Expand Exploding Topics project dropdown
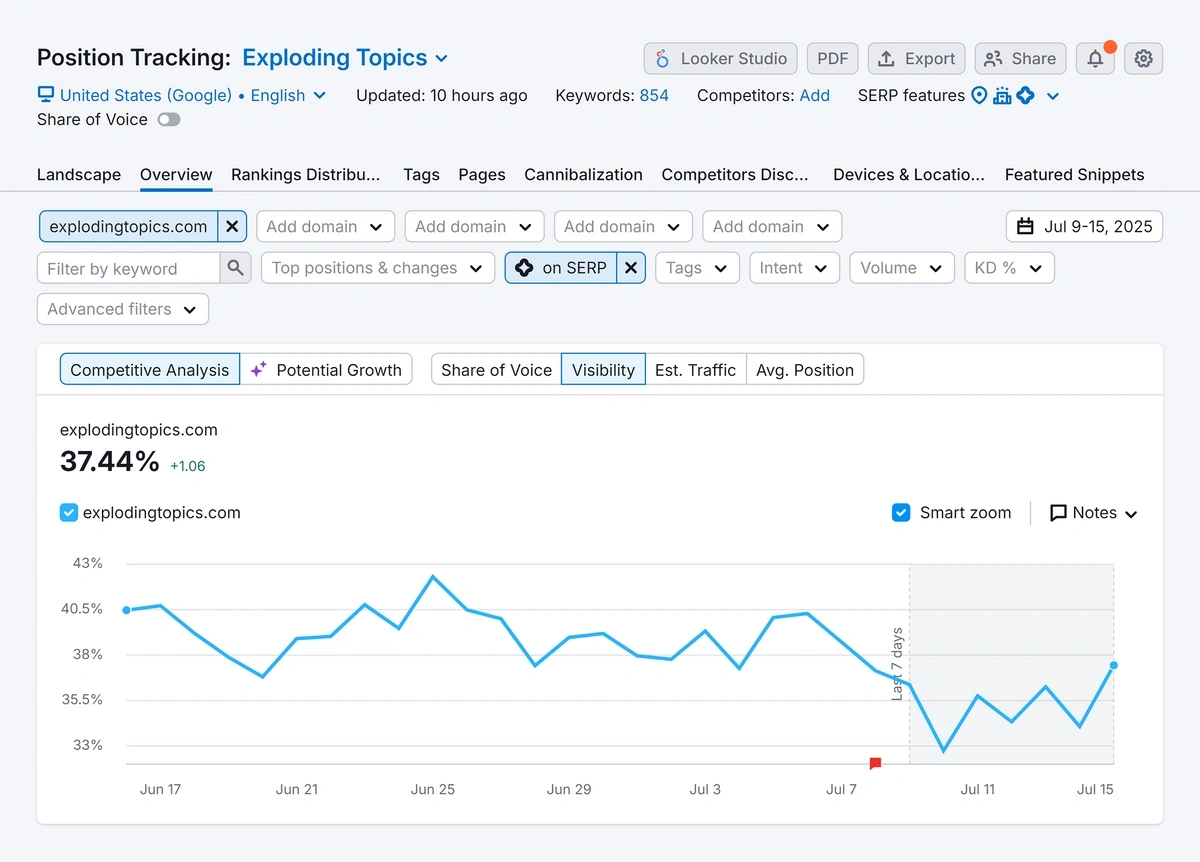 (x=345, y=58)
